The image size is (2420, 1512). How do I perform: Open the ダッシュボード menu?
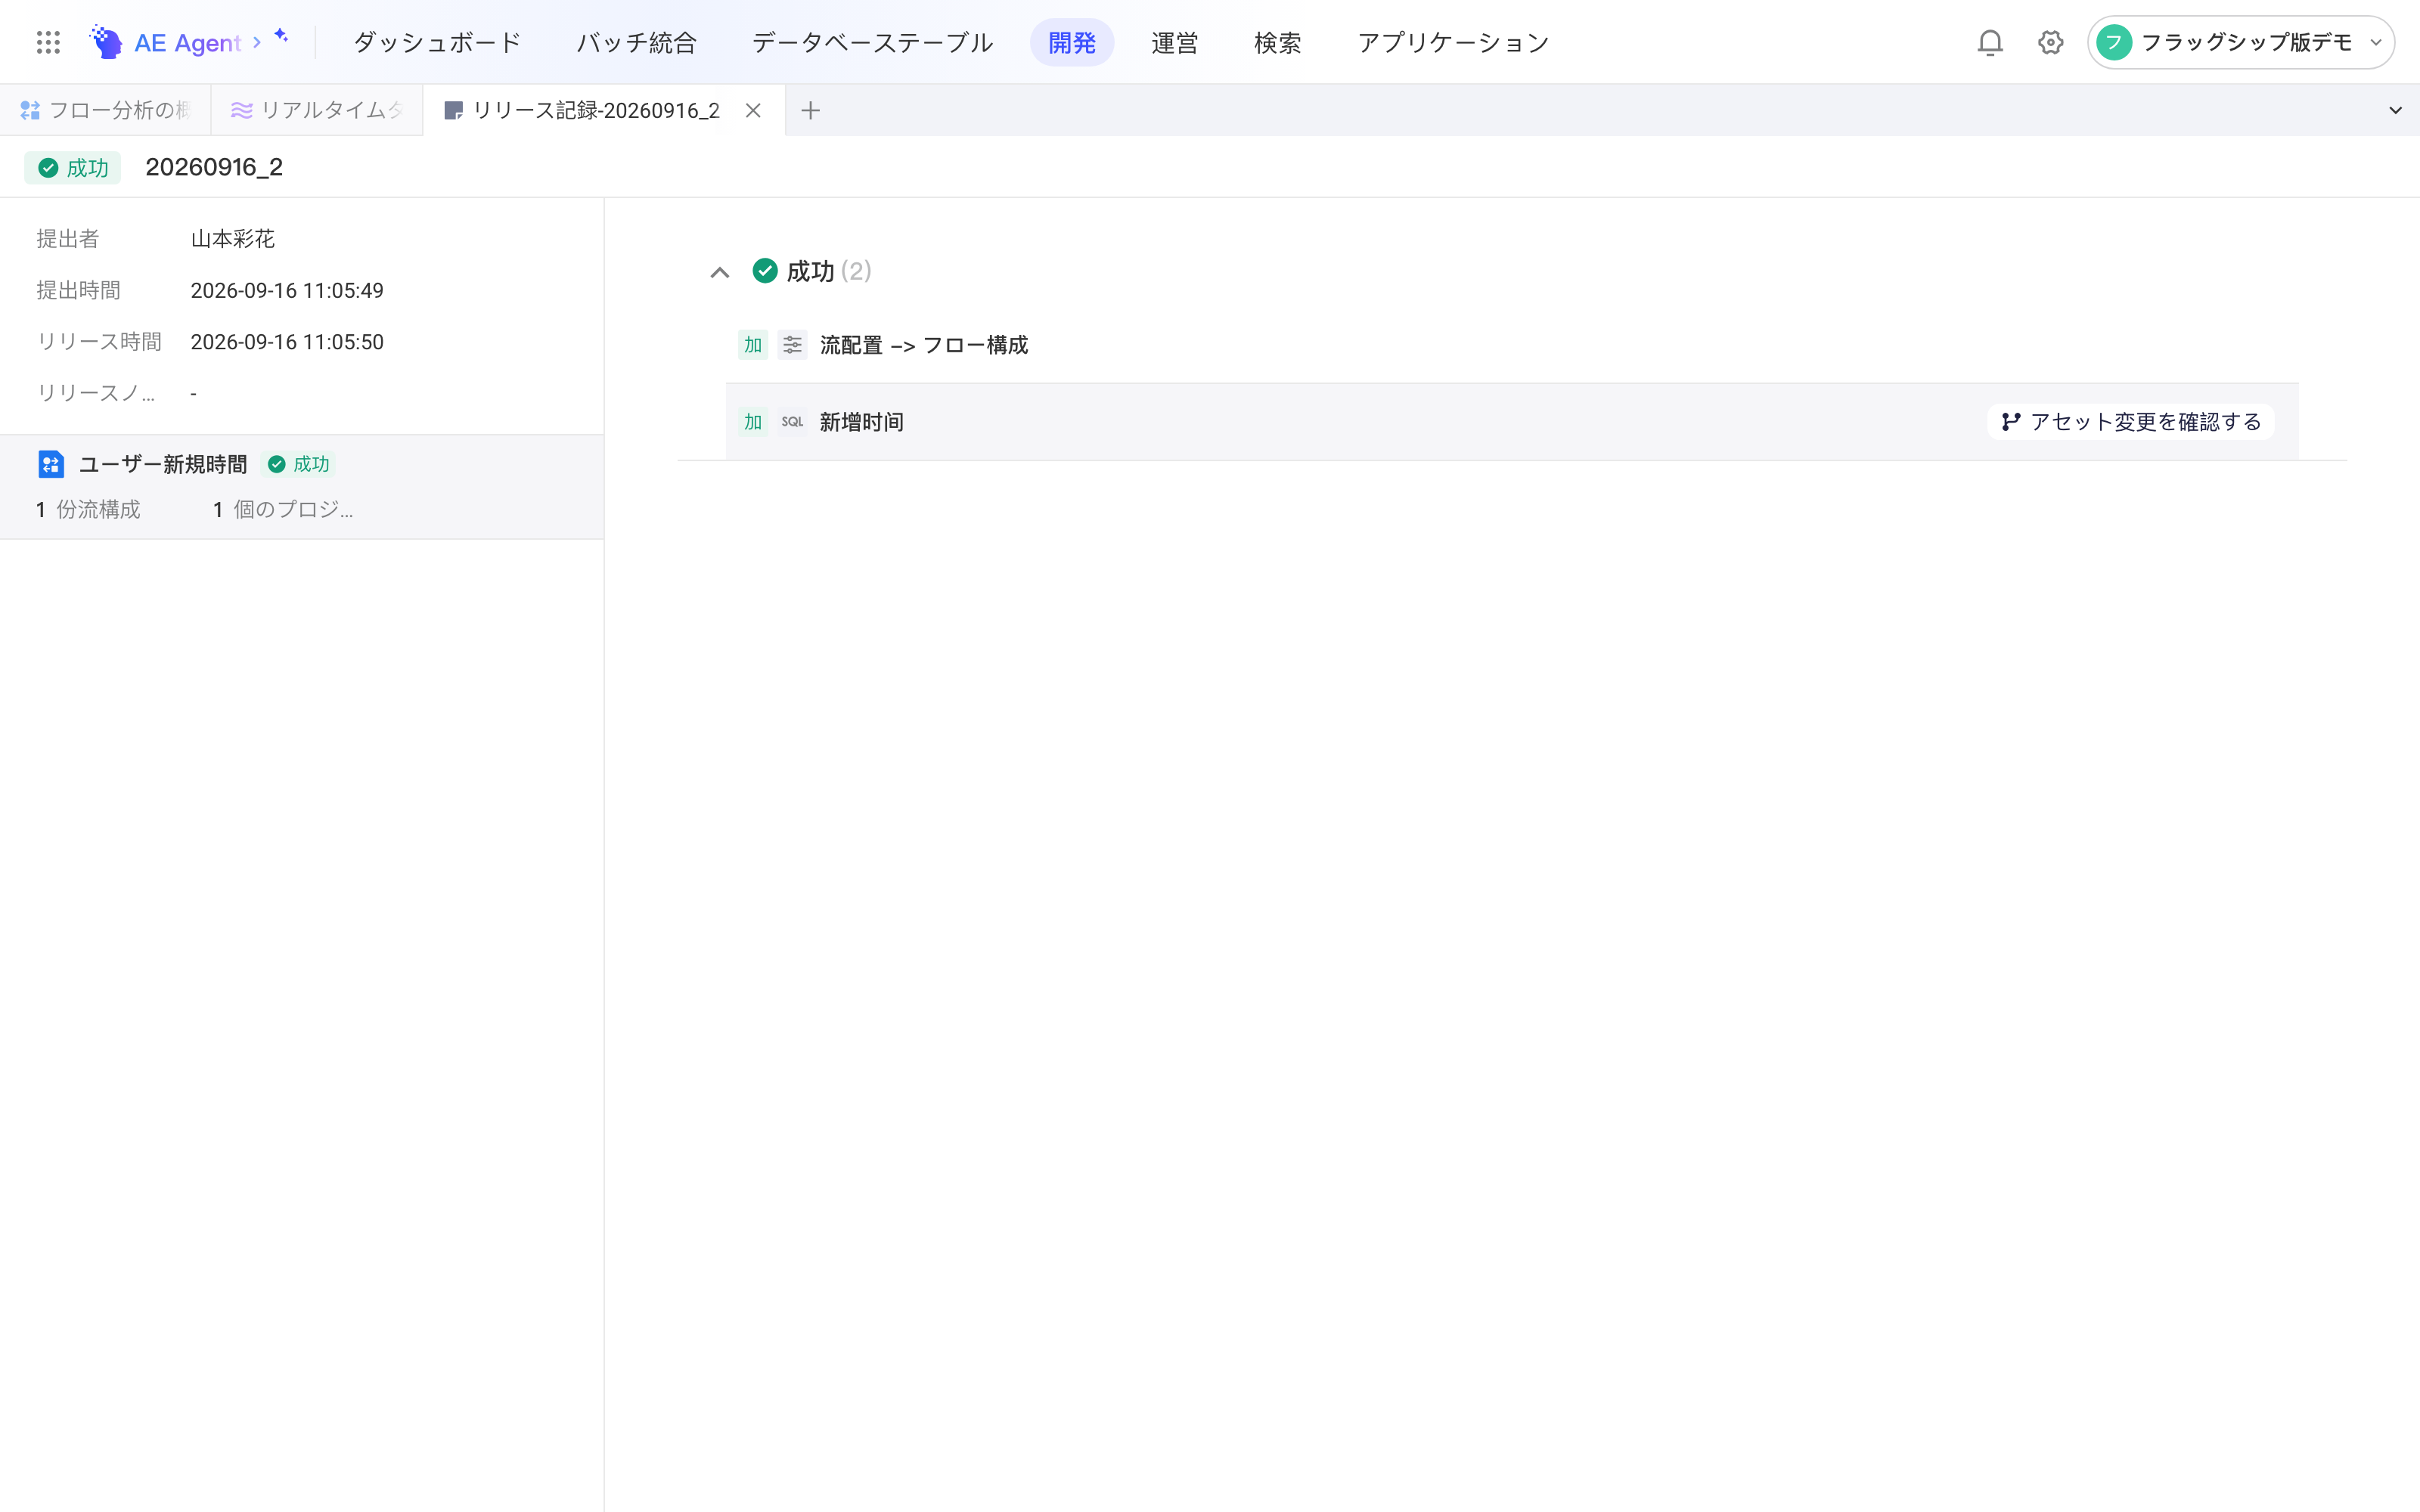437,42
